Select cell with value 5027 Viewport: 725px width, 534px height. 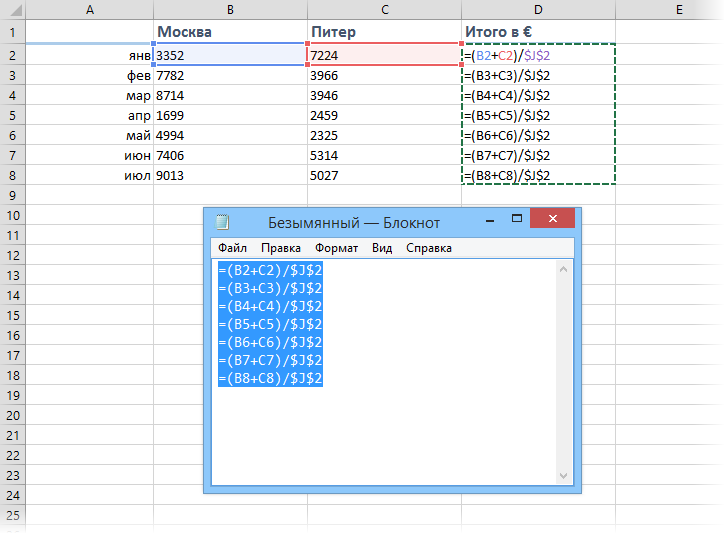(x=384, y=175)
